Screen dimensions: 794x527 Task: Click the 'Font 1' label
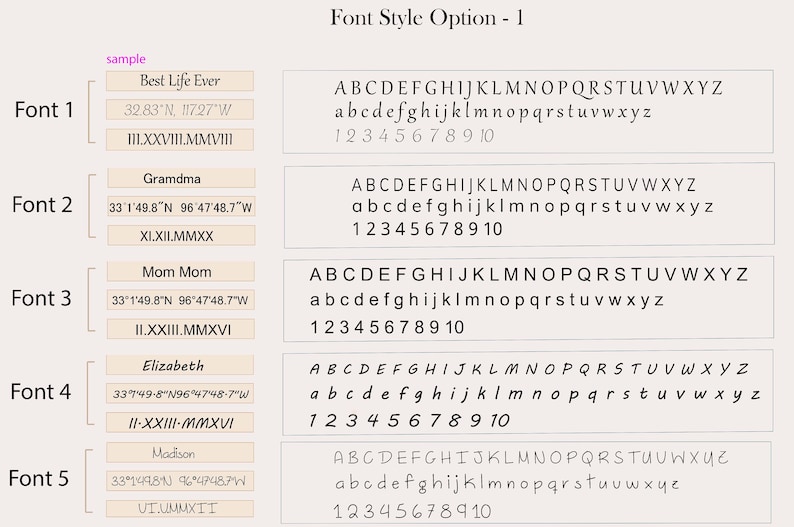coord(44,110)
